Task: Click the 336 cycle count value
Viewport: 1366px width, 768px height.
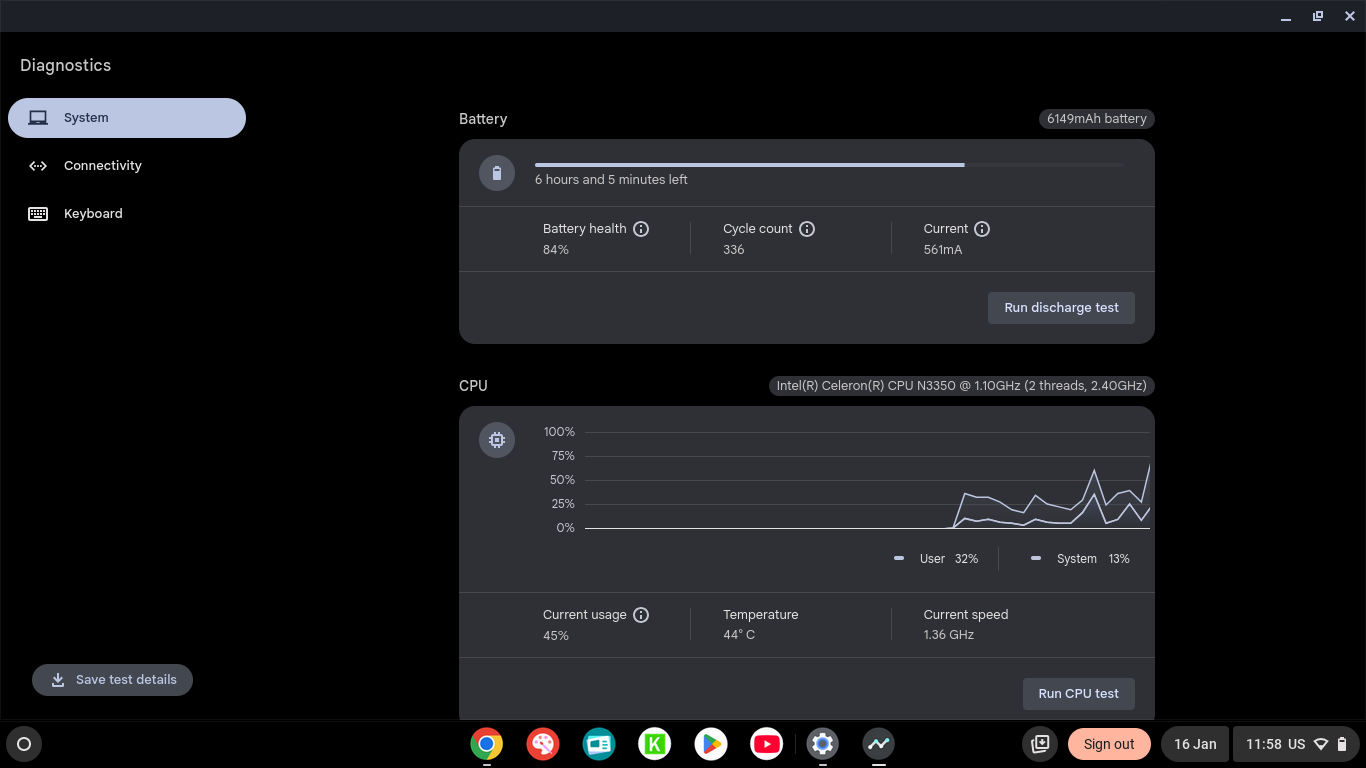Action: coord(734,250)
